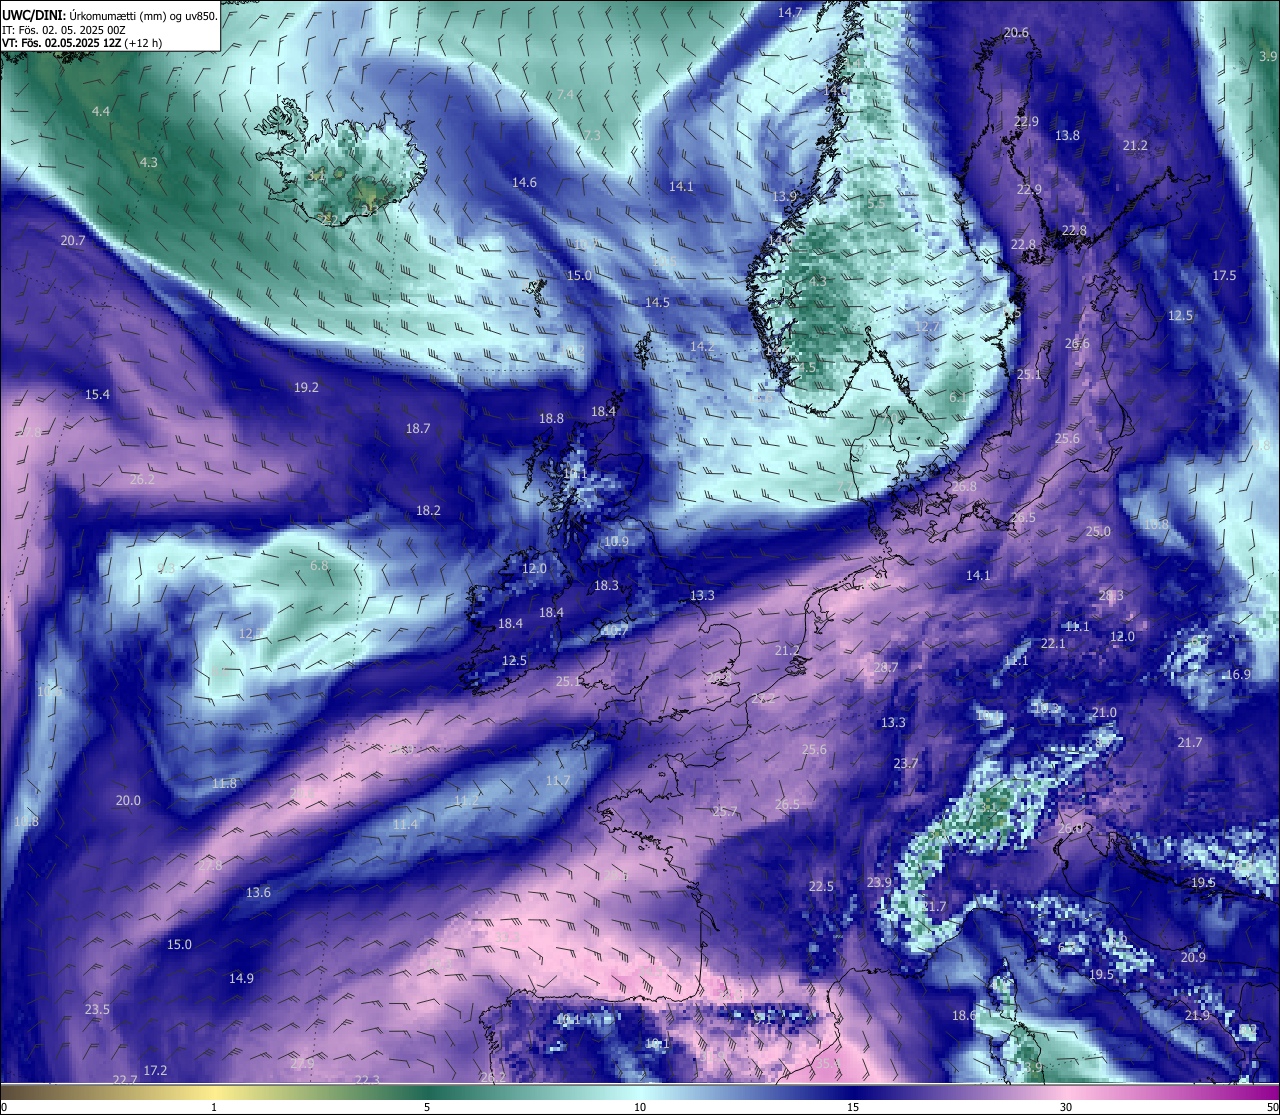Click the 'UWC/DINI: Úrkomumætti (mm) og uv850.' title
Viewport: 1280px width, 1115px height.
(109, 16)
